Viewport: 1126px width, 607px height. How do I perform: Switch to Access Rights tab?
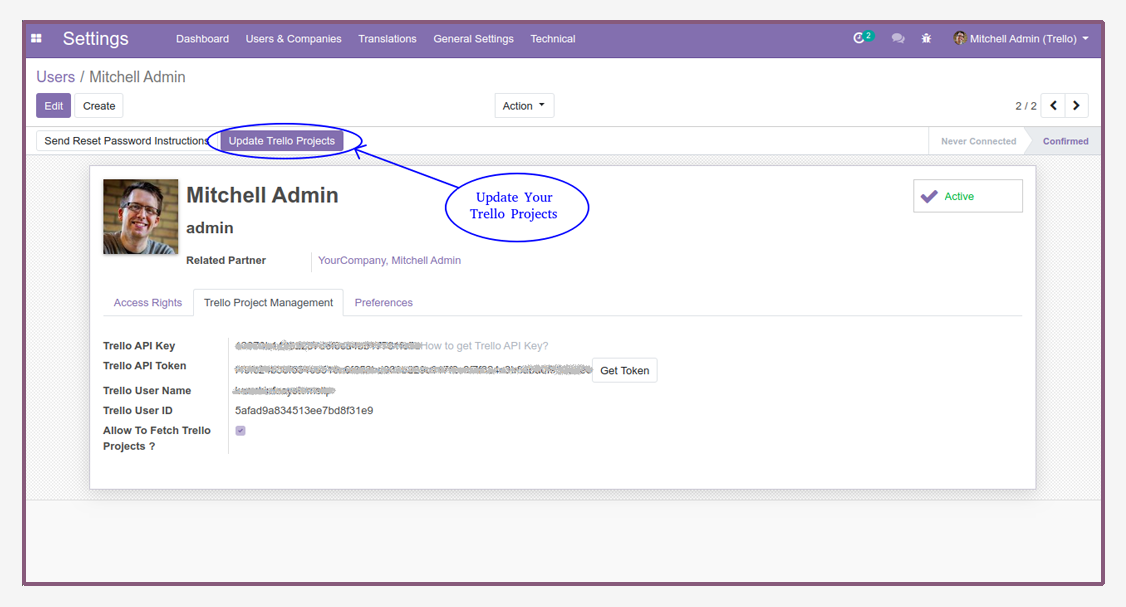(x=148, y=302)
